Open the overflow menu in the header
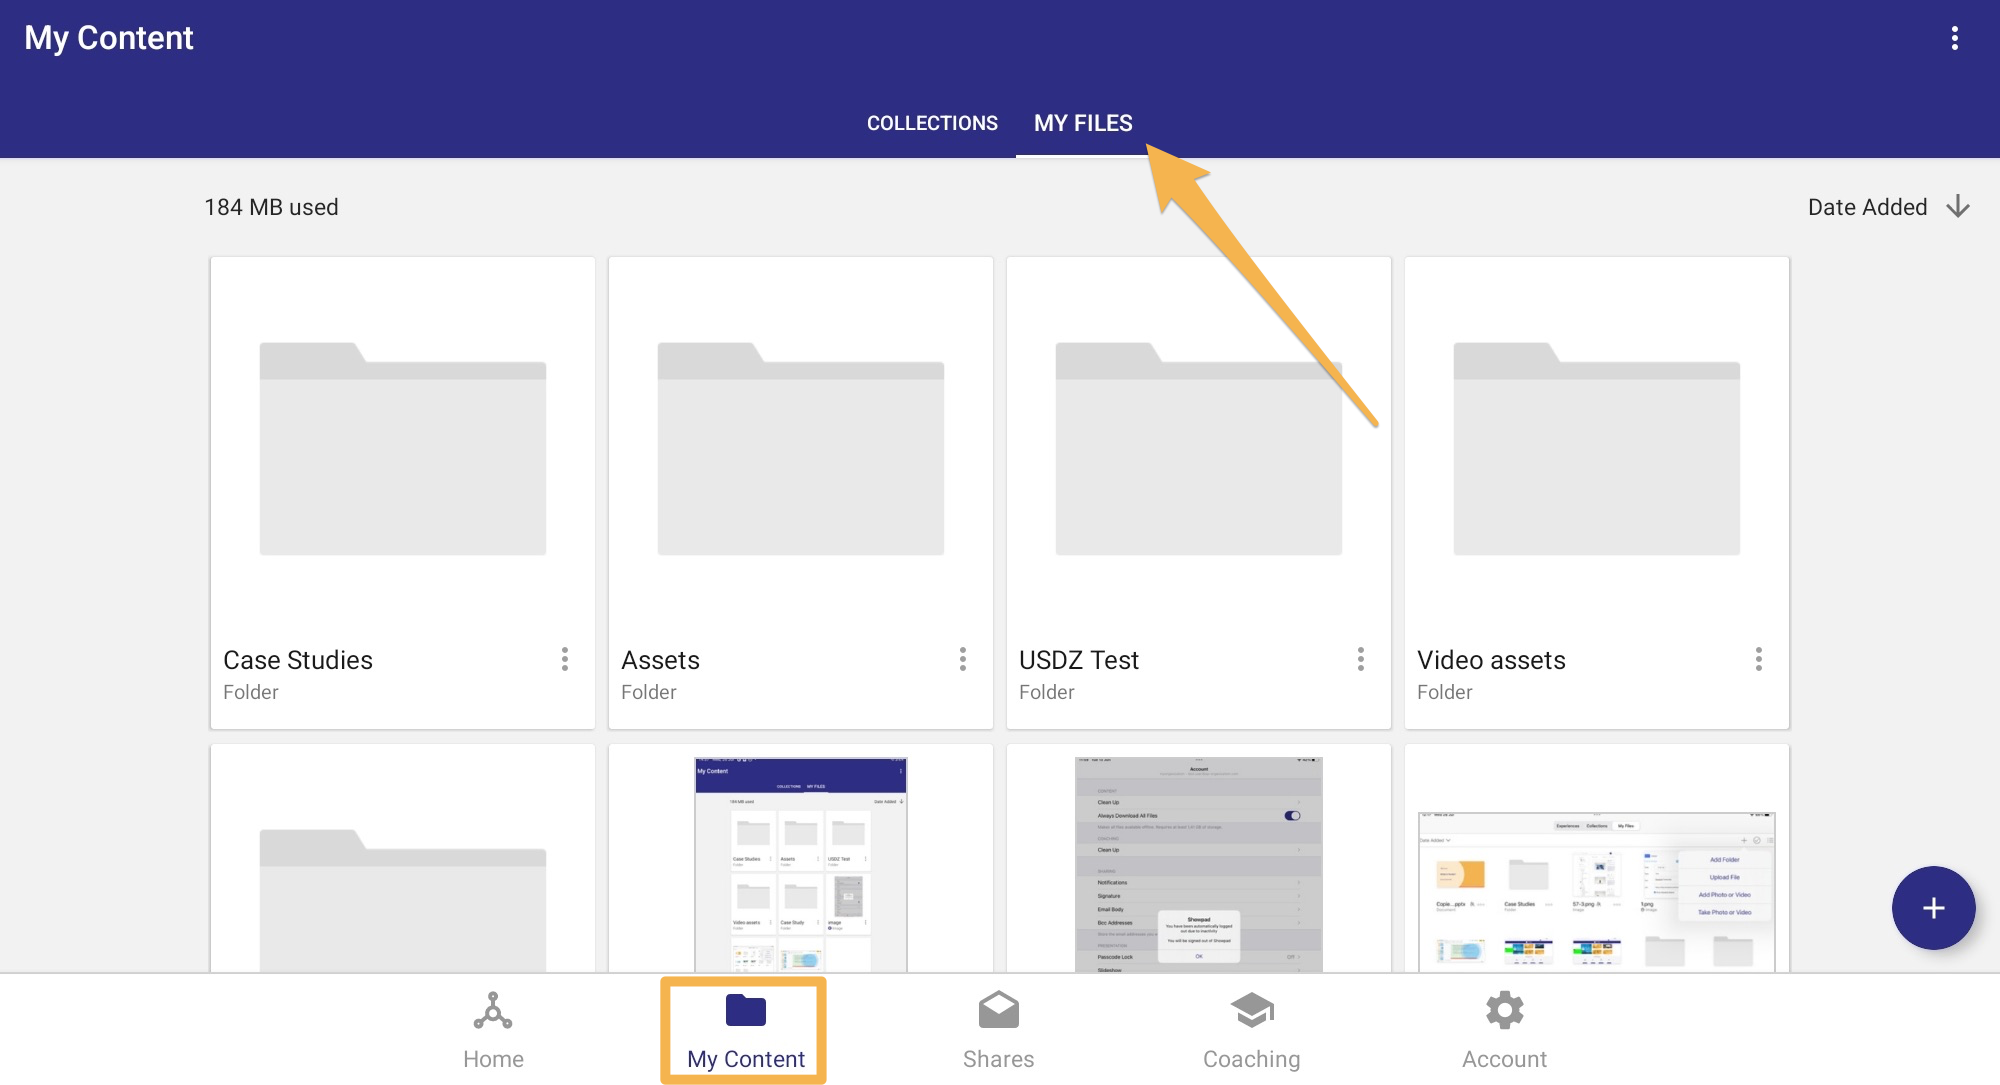This screenshot has height=1085, width=2000. coord(1954,38)
